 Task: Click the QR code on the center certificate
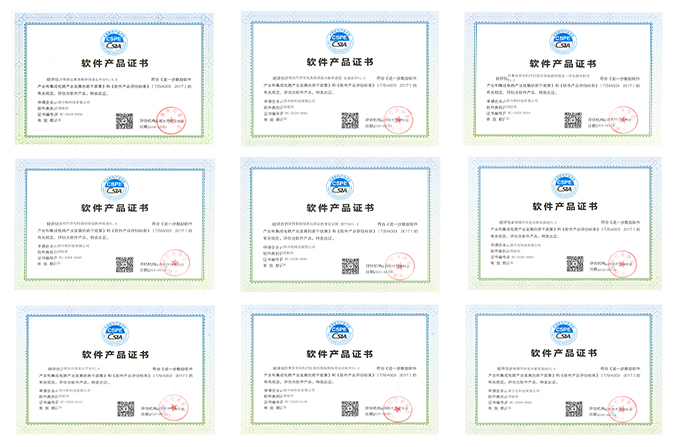click(x=350, y=266)
